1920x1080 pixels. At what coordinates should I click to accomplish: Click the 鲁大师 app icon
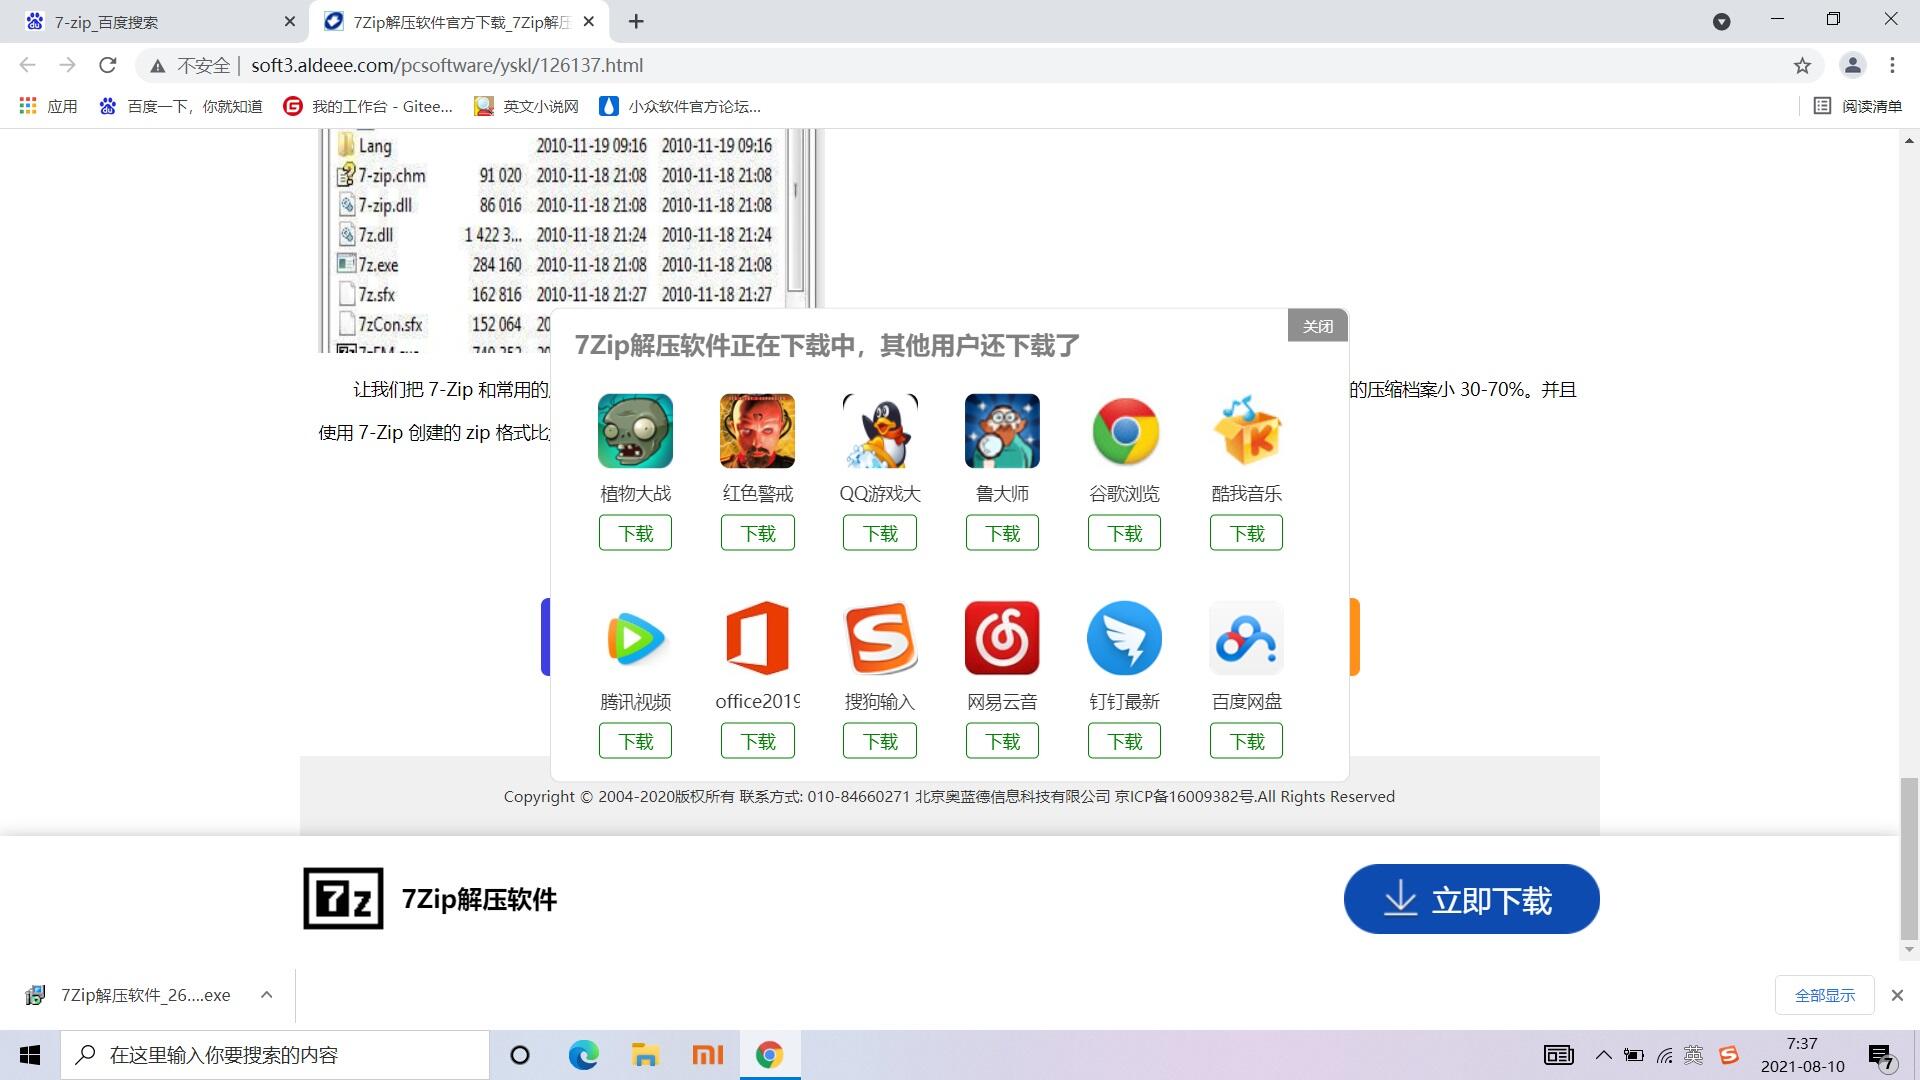point(1001,431)
